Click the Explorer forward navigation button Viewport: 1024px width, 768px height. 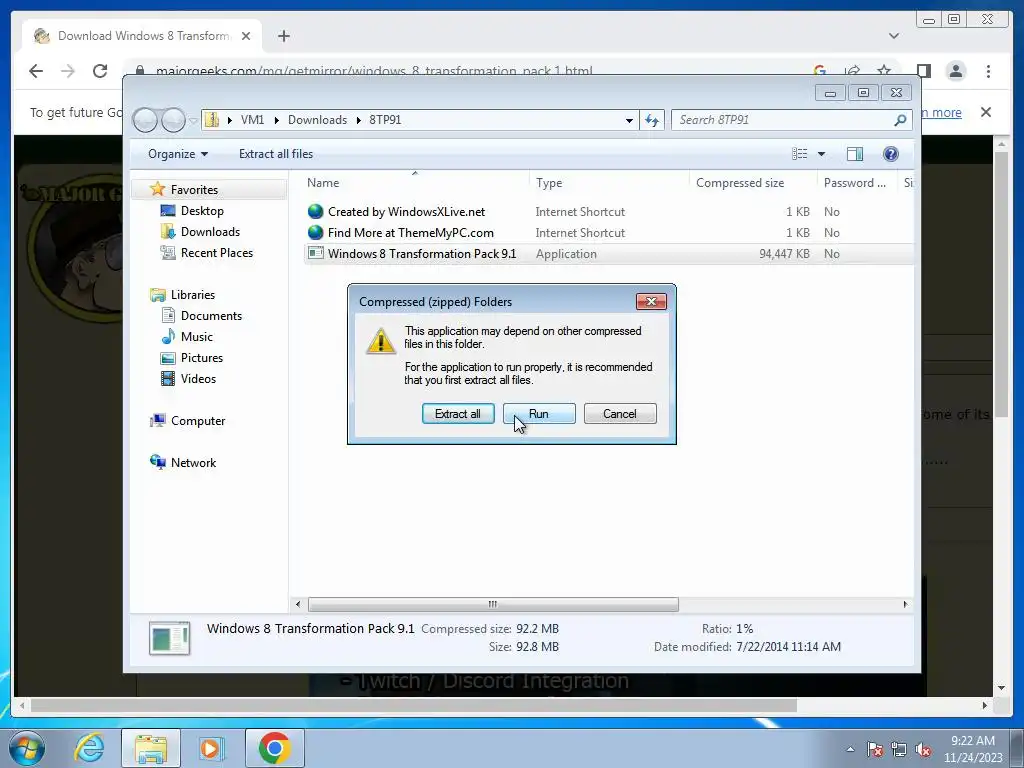[x=173, y=120]
